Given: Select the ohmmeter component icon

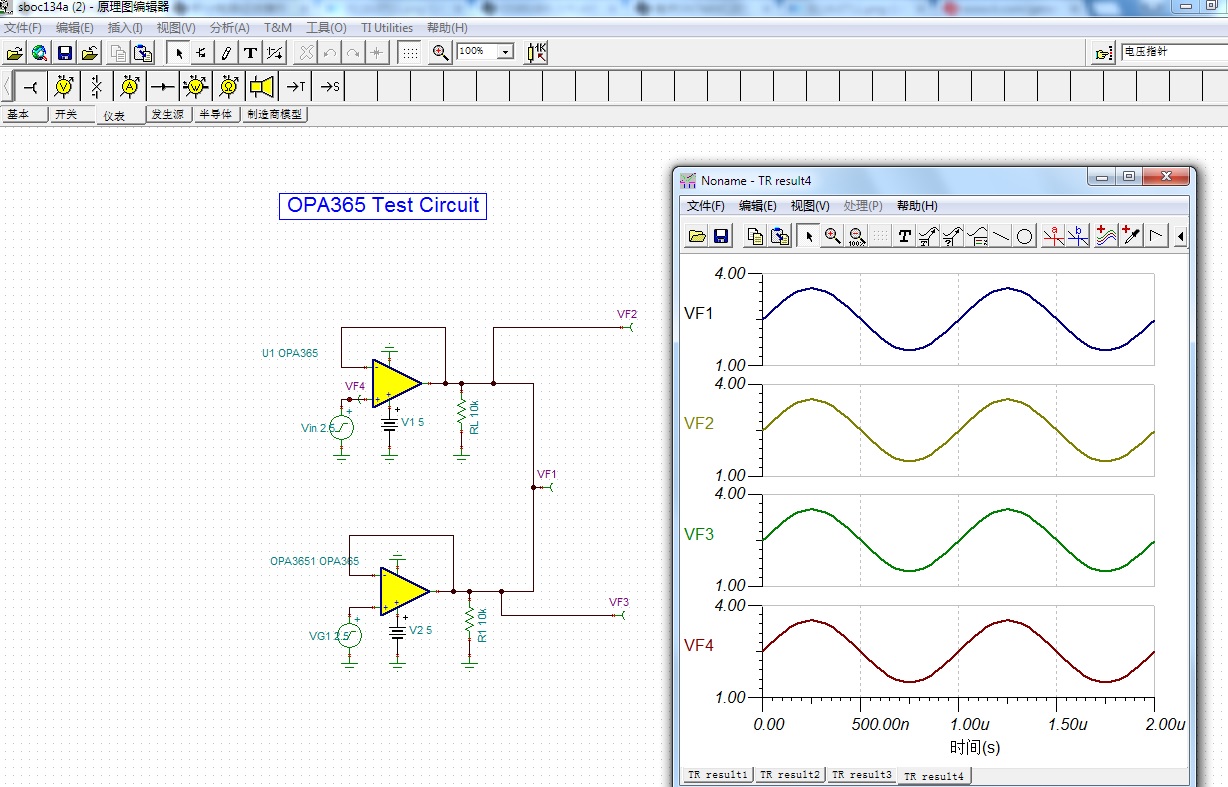Looking at the screenshot, I should click(x=229, y=86).
